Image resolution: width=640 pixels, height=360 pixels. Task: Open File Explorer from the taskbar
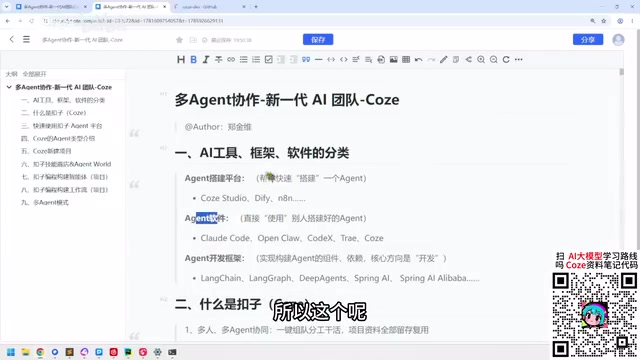(25, 352)
